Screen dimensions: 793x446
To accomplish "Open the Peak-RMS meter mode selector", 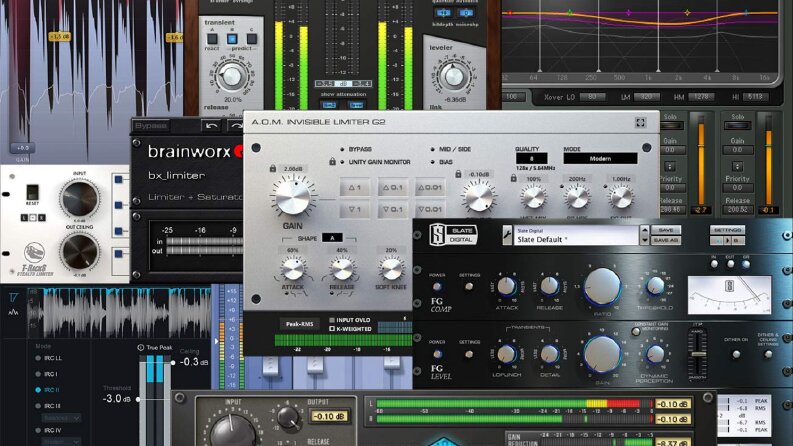I will tap(299, 324).
